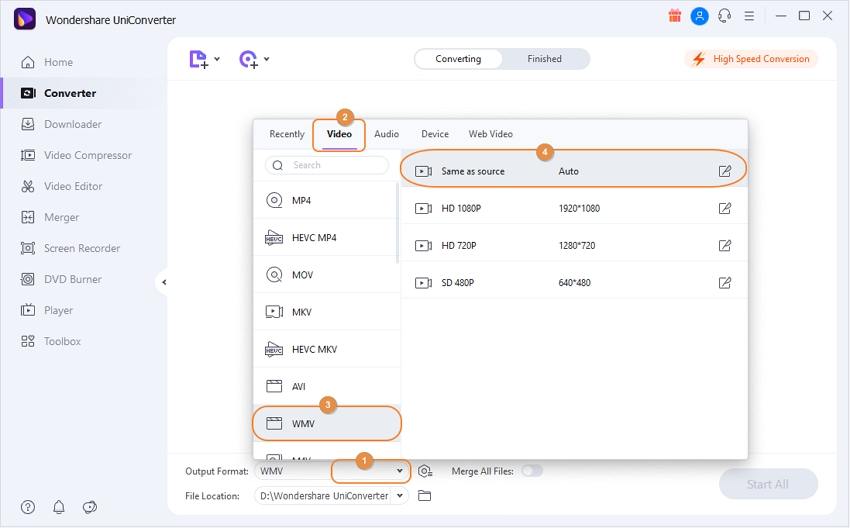Screen dimensions: 850x528
Task: Choose HEVC MKV from the format list
Action: [x=326, y=349]
